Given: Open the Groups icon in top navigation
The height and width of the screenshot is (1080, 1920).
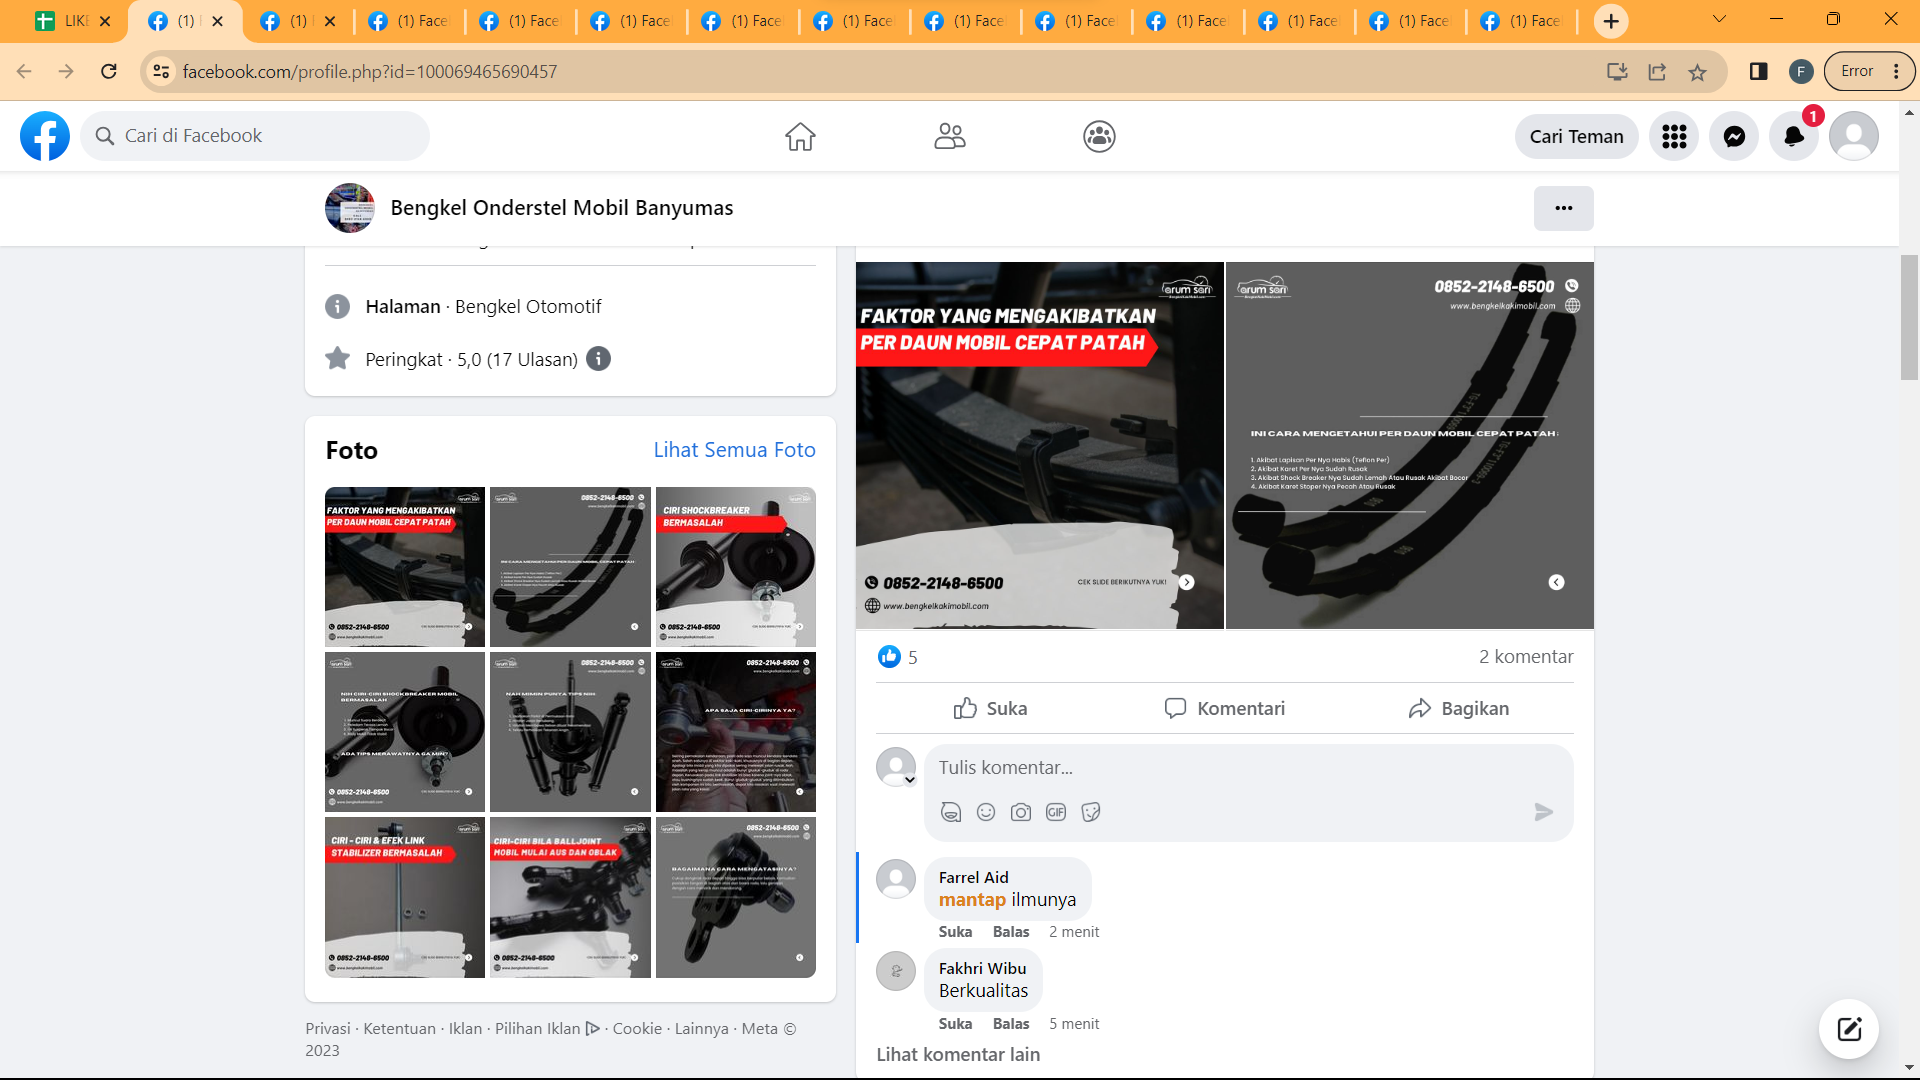Looking at the screenshot, I should (1099, 136).
